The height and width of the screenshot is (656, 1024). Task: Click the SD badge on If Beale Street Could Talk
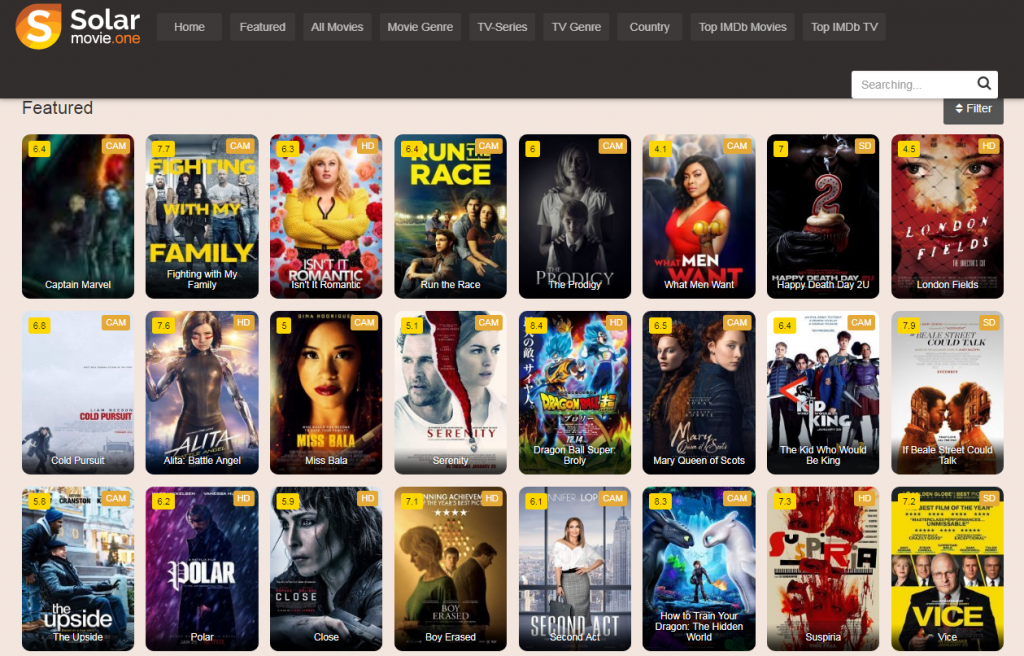989,322
